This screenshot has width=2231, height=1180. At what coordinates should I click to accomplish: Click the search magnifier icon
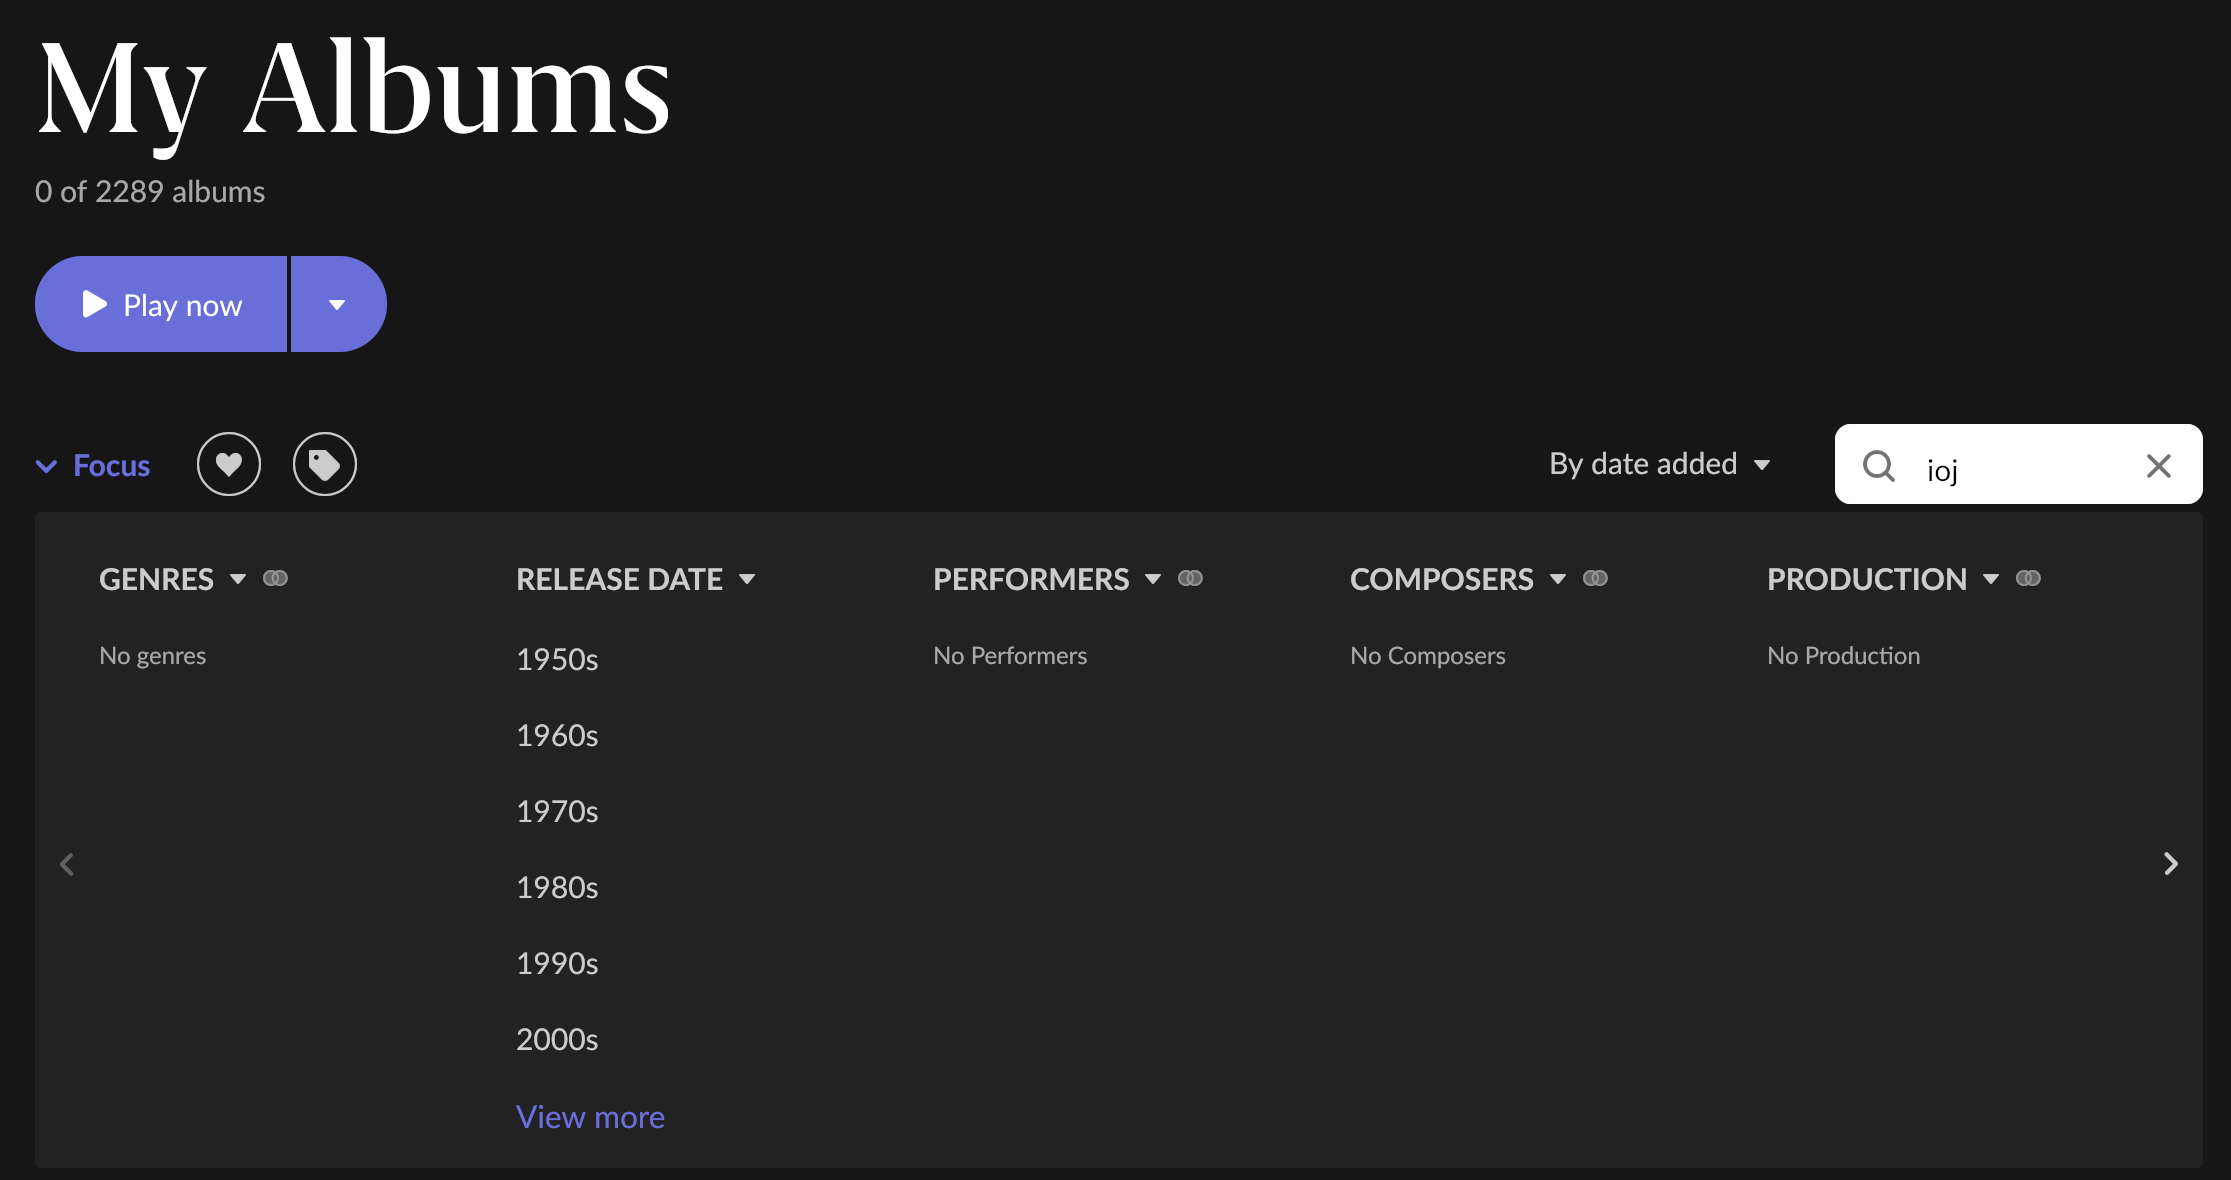point(1878,465)
